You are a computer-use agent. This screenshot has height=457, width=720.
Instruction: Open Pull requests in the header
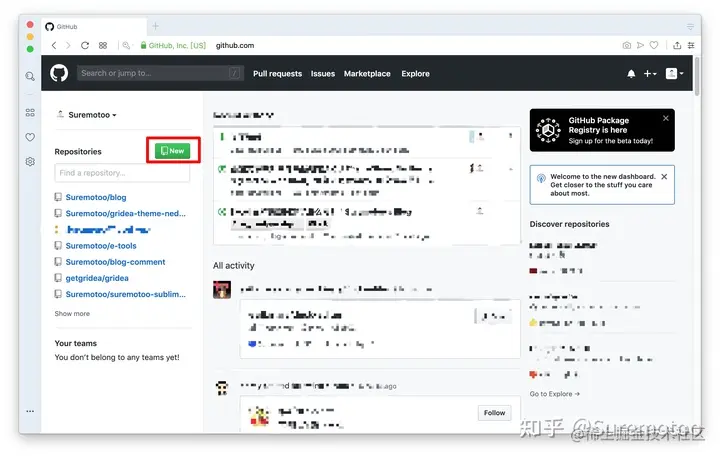pyautogui.click(x=277, y=73)
